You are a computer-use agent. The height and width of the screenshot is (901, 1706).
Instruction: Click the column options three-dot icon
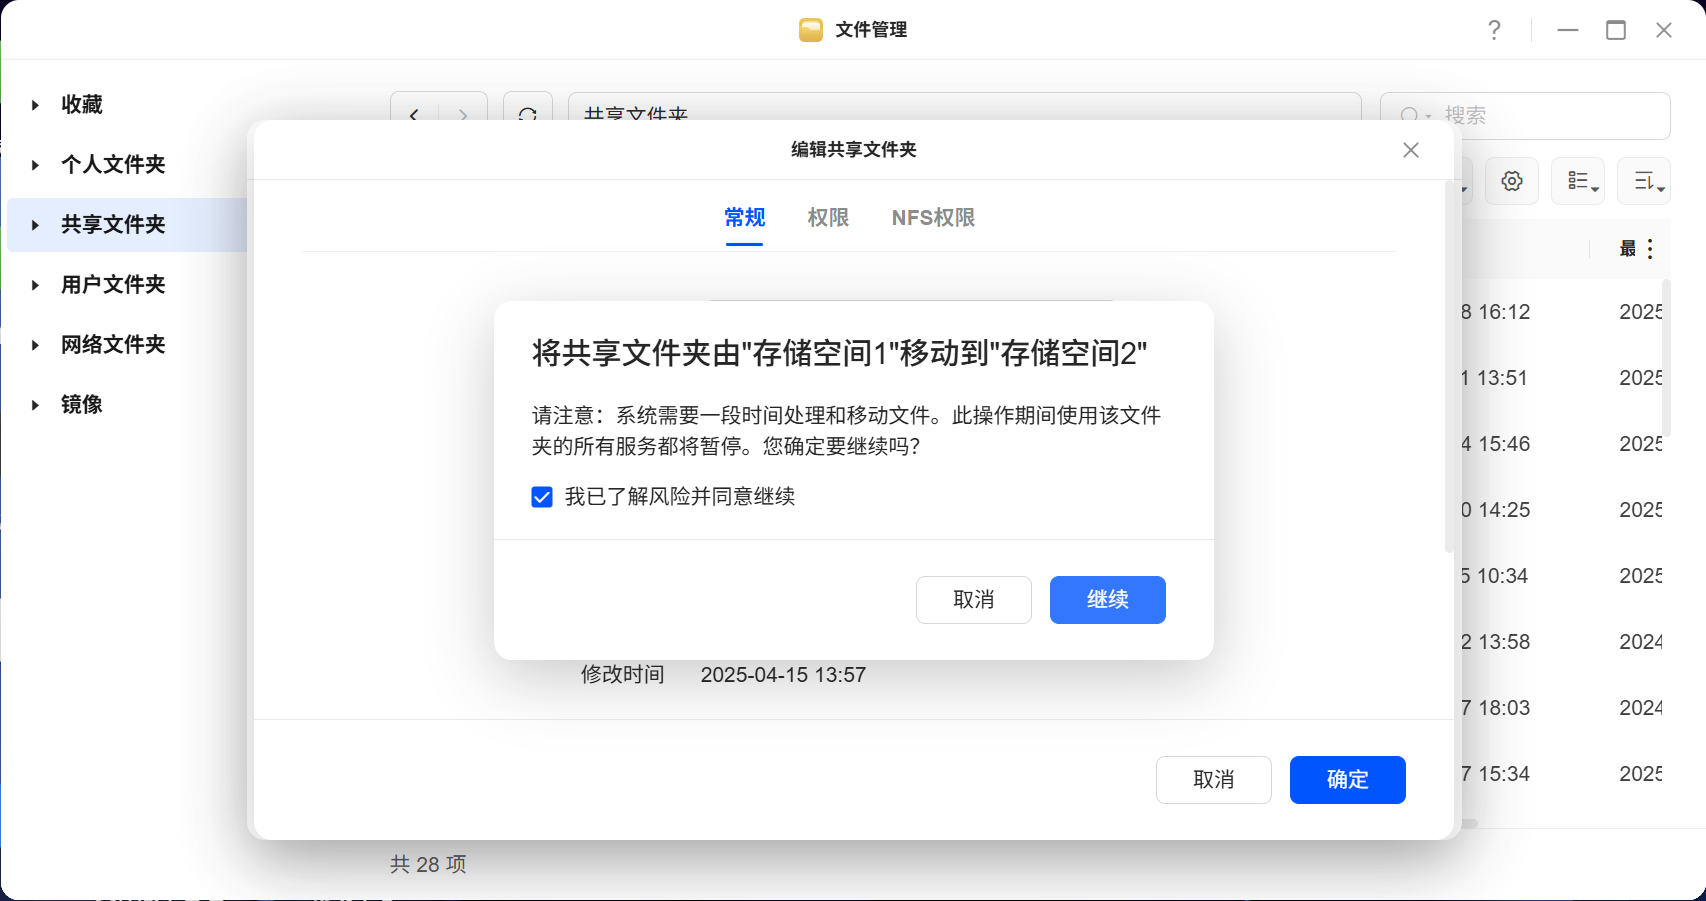(x=1650, y=249)
